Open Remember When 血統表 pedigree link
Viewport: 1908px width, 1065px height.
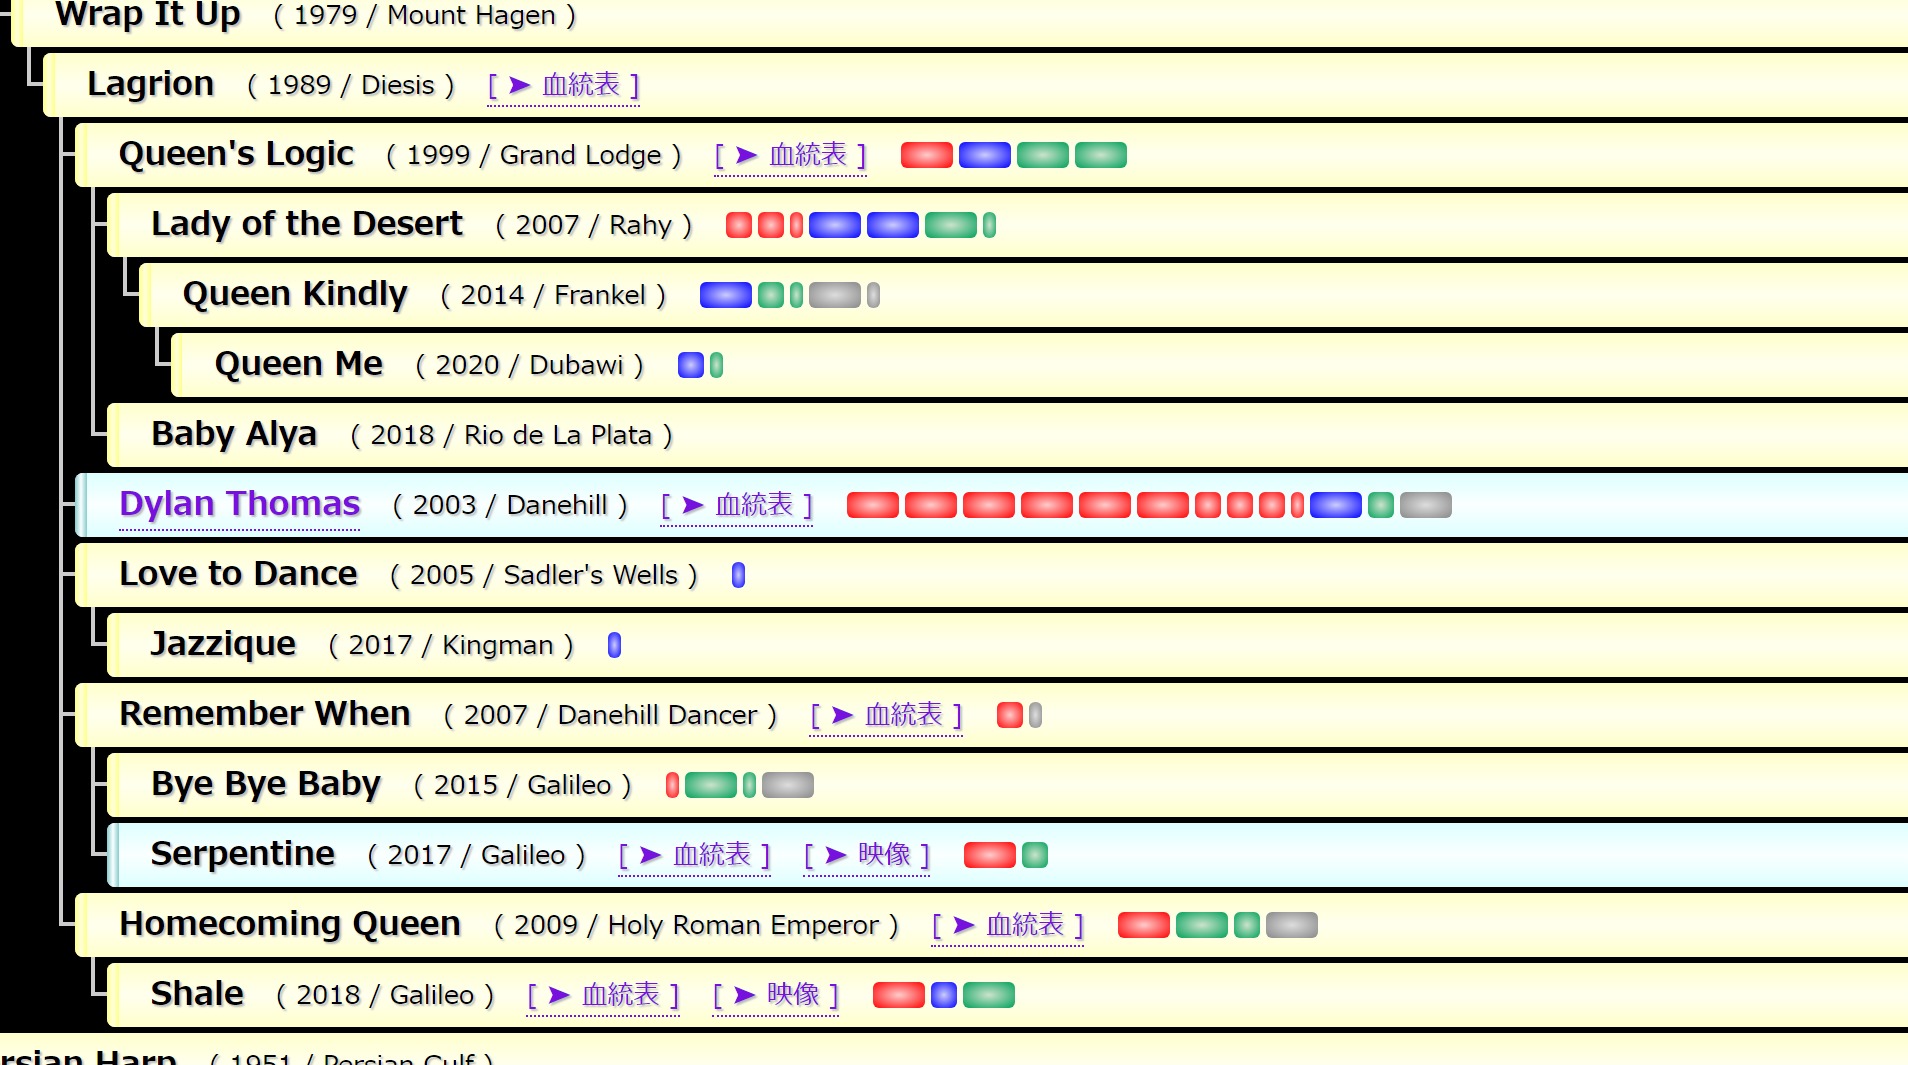[887, 716]
